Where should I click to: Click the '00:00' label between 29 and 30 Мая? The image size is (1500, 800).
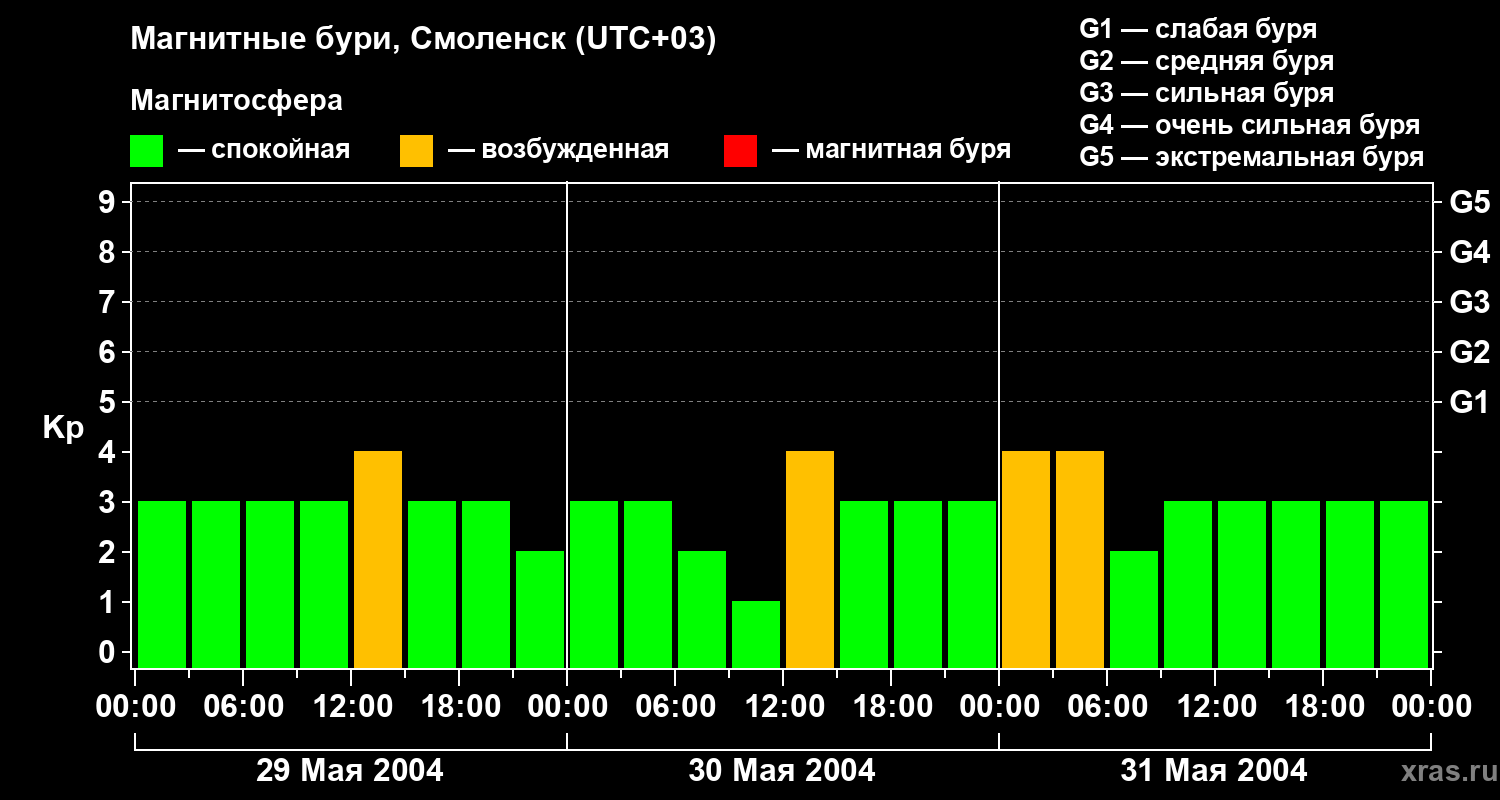coord(567,707)
